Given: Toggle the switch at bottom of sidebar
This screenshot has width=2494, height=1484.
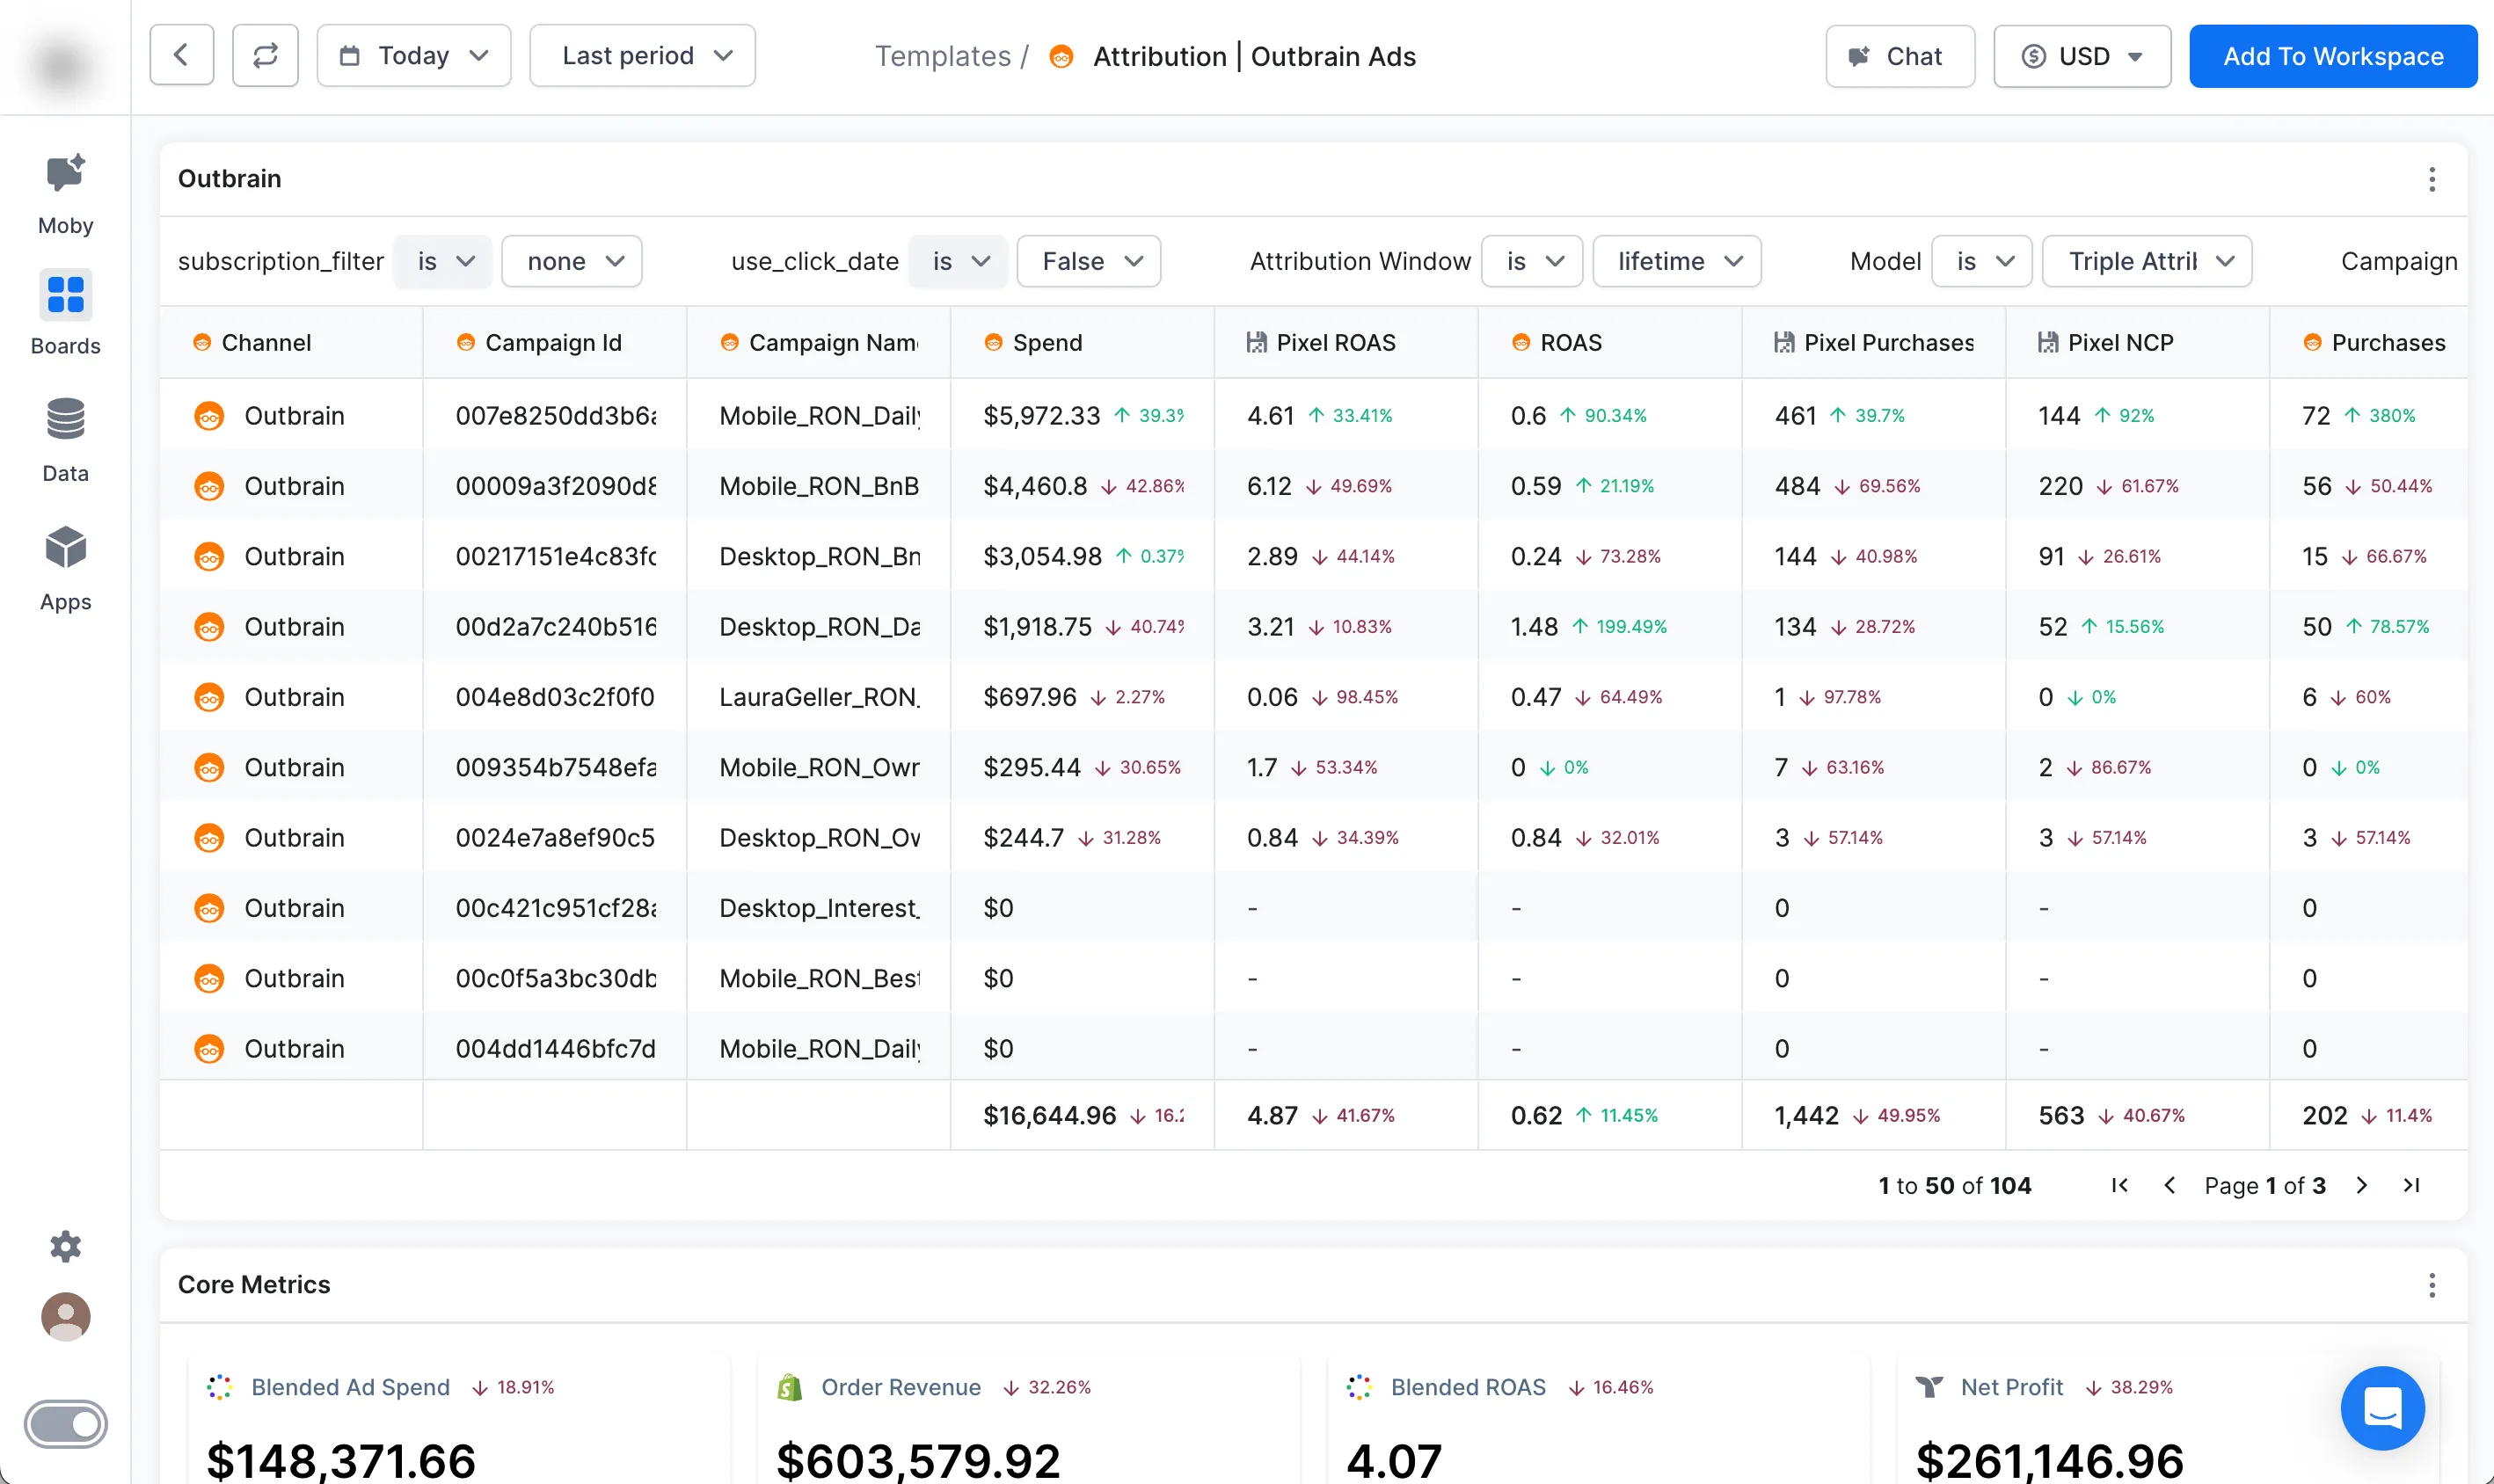Looking at the screenshot, I should (x=65, y=1423).
